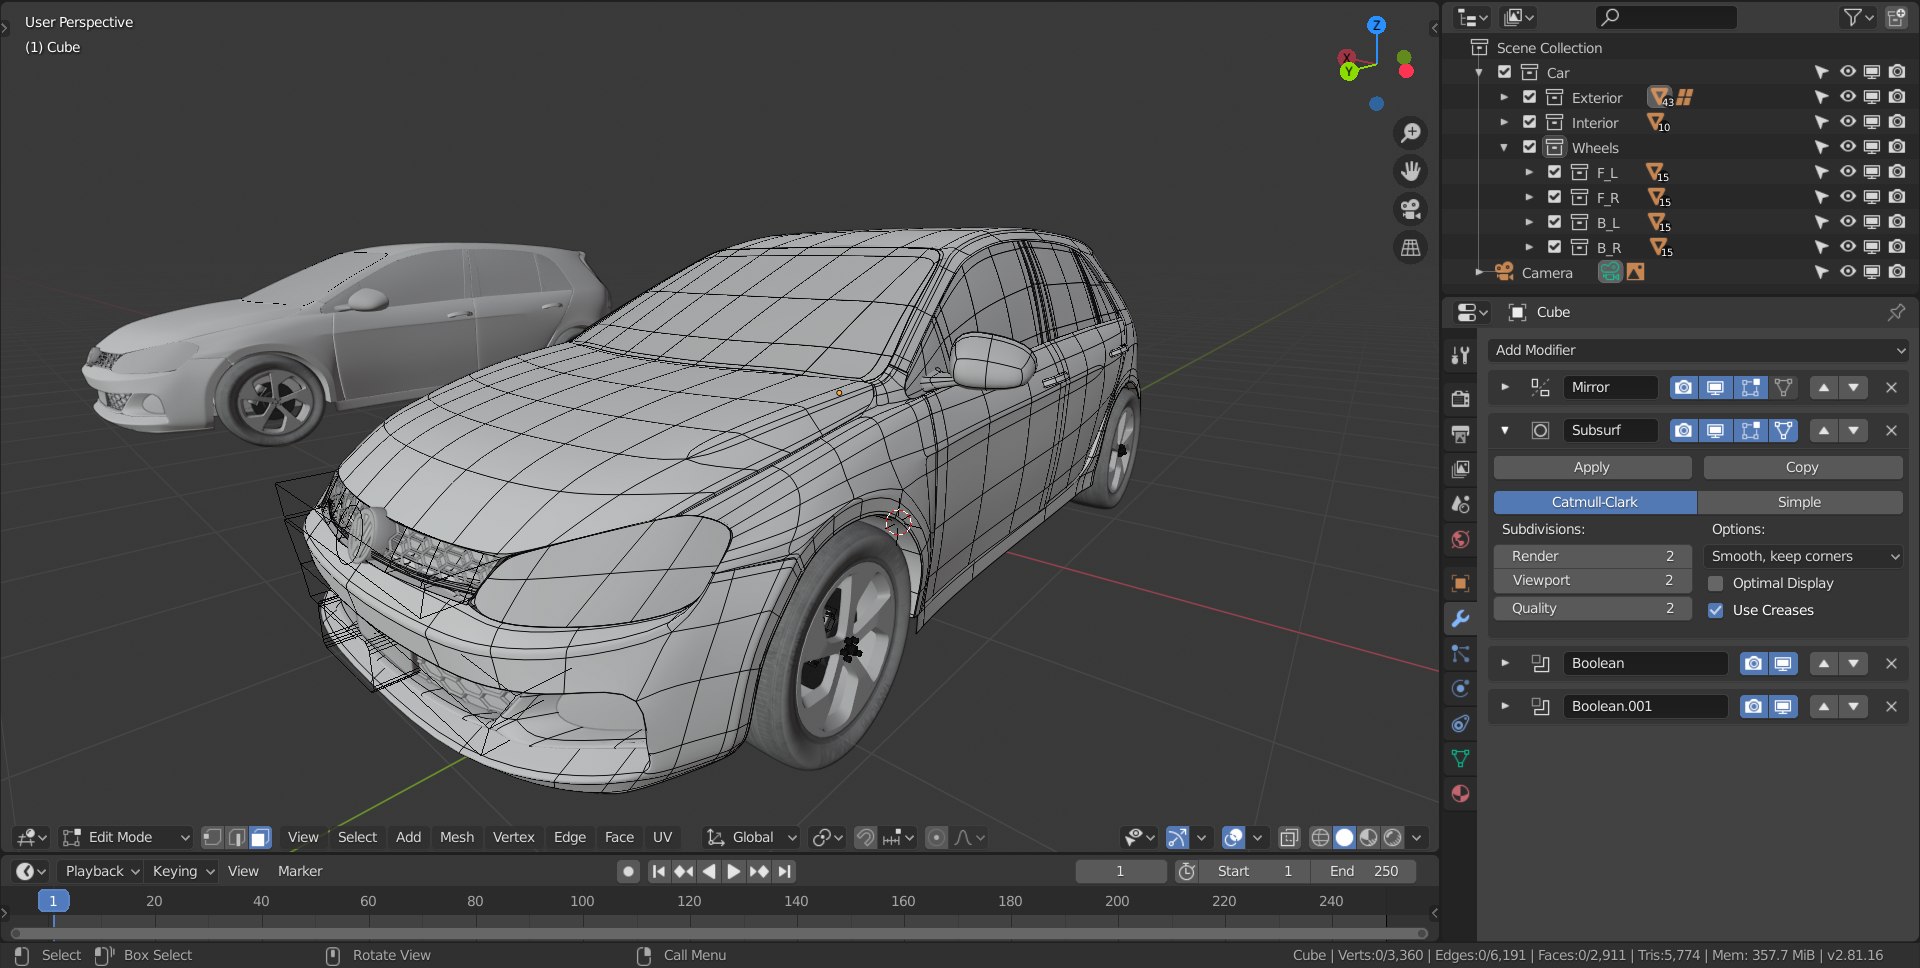Switch to wireframe shading mode

tap(1320, 837)
